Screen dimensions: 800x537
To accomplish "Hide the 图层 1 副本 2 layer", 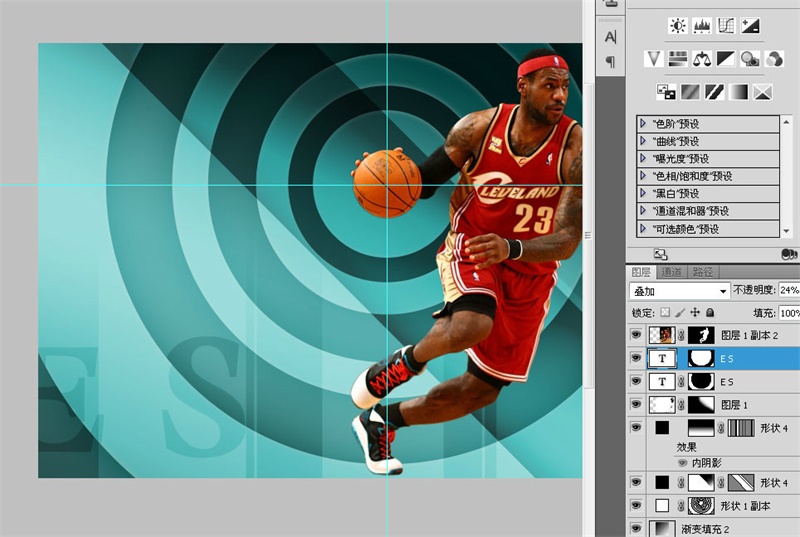I will (636, 336).
